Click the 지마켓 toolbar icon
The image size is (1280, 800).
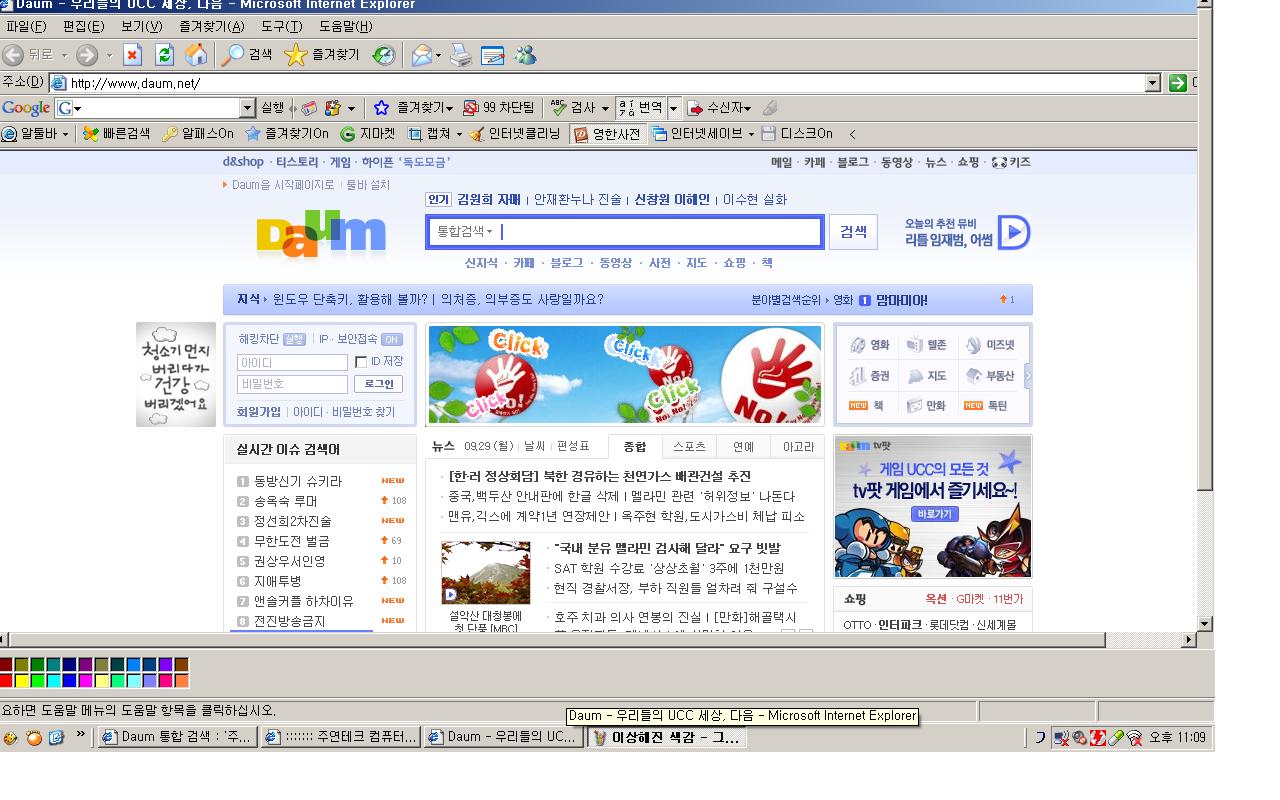[x=348, y=133]
